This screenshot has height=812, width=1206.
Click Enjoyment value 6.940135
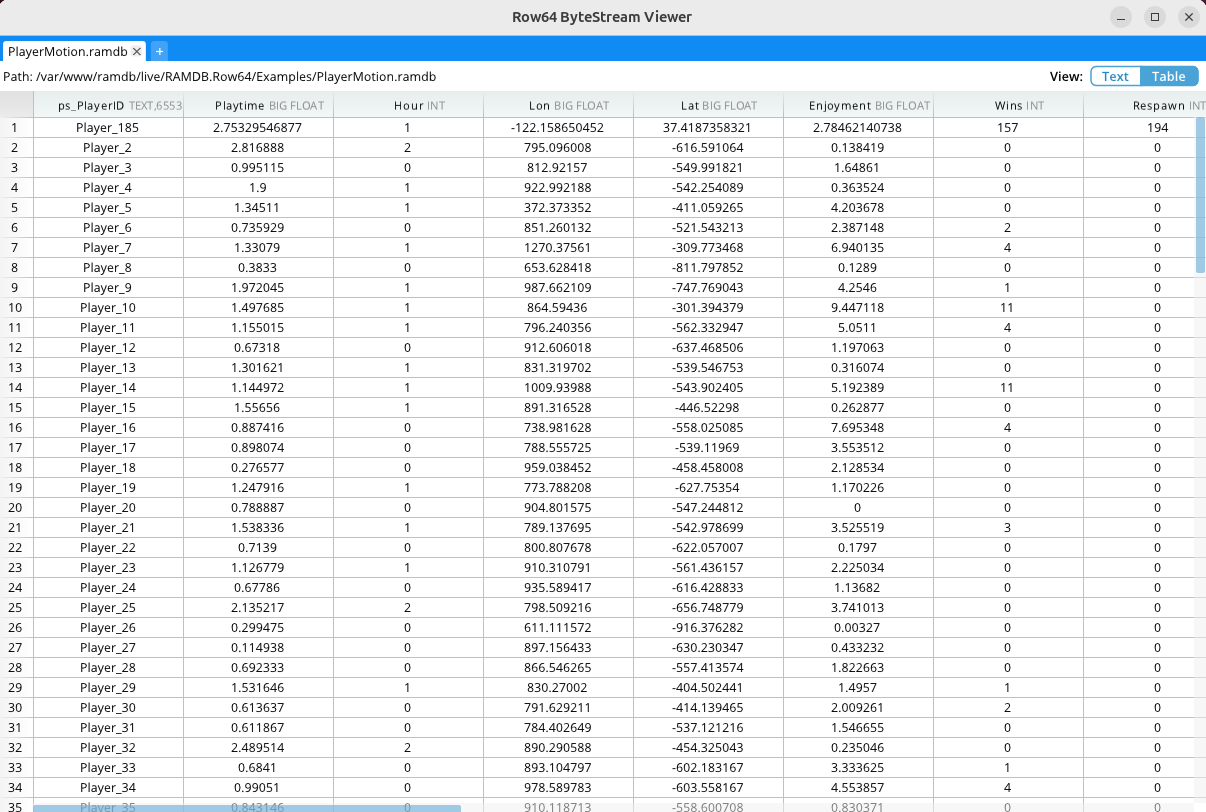pyautogui.click(x=858, y=248)
